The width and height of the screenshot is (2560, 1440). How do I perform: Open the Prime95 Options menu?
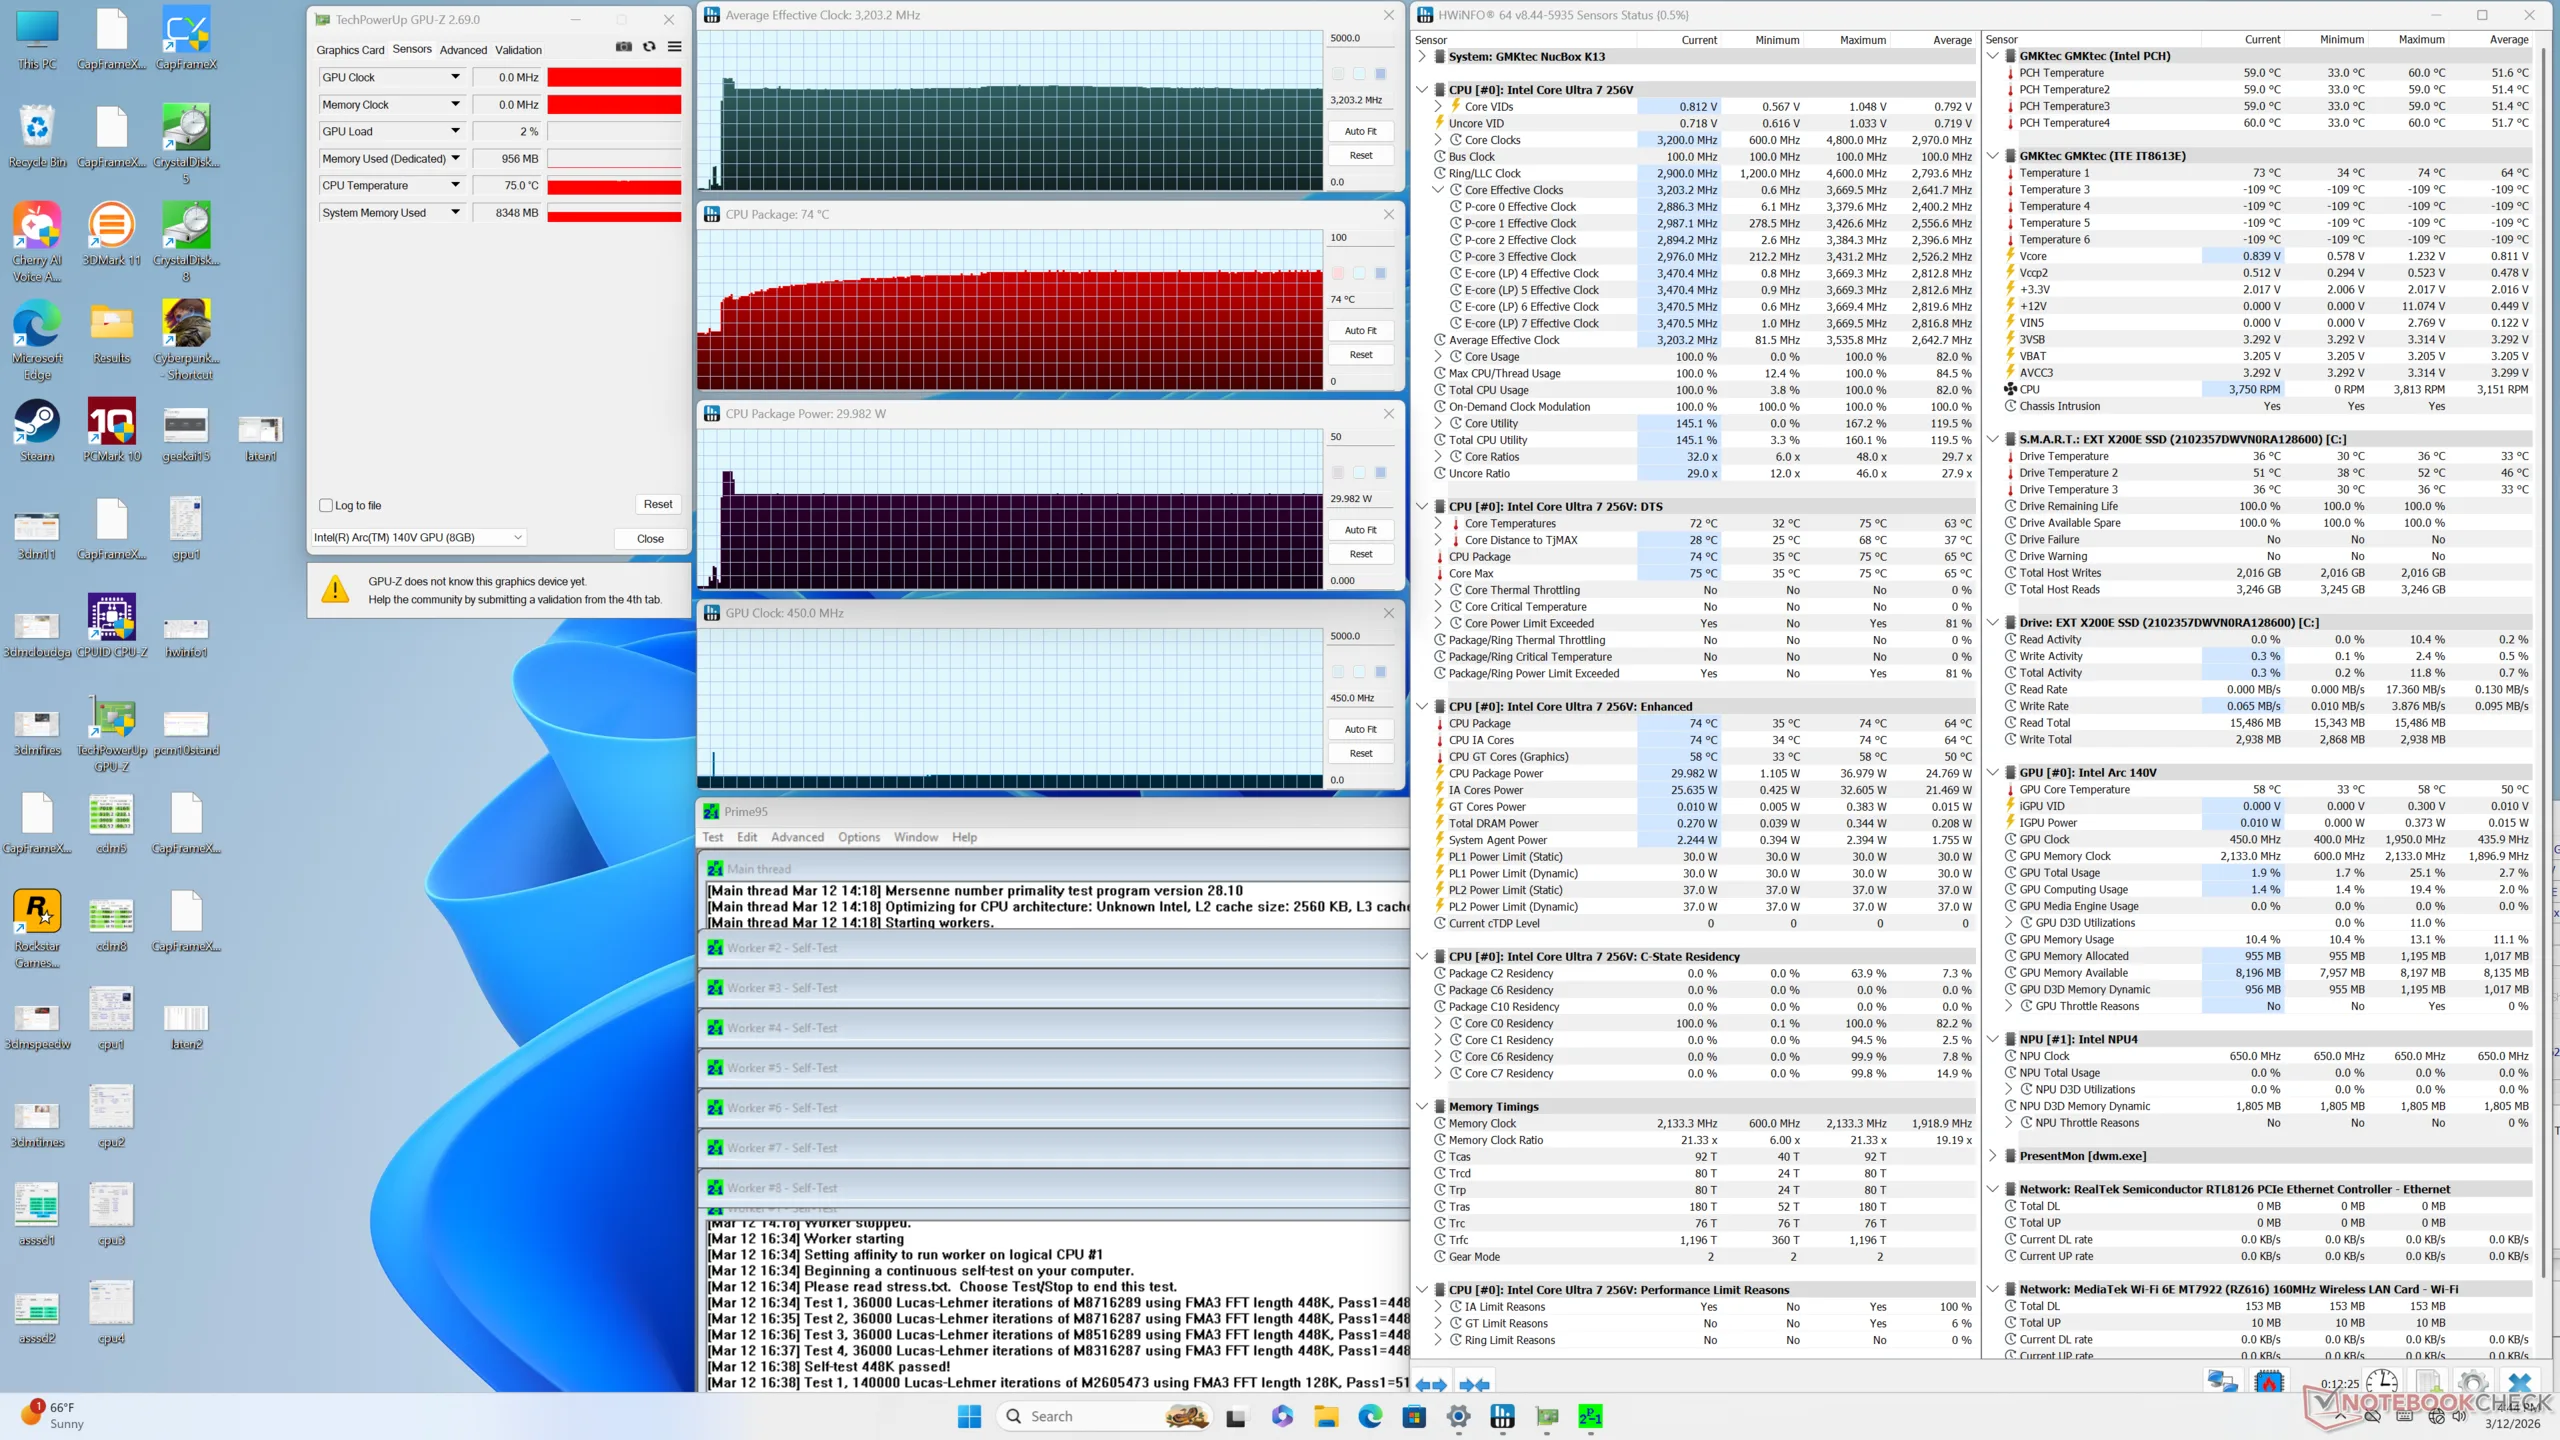858,838
